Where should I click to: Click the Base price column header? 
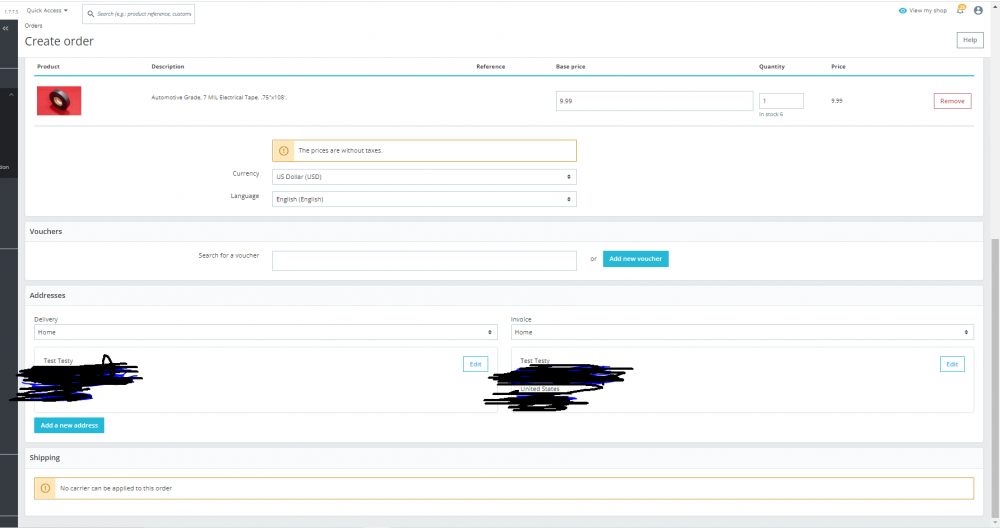click(570, 66)
